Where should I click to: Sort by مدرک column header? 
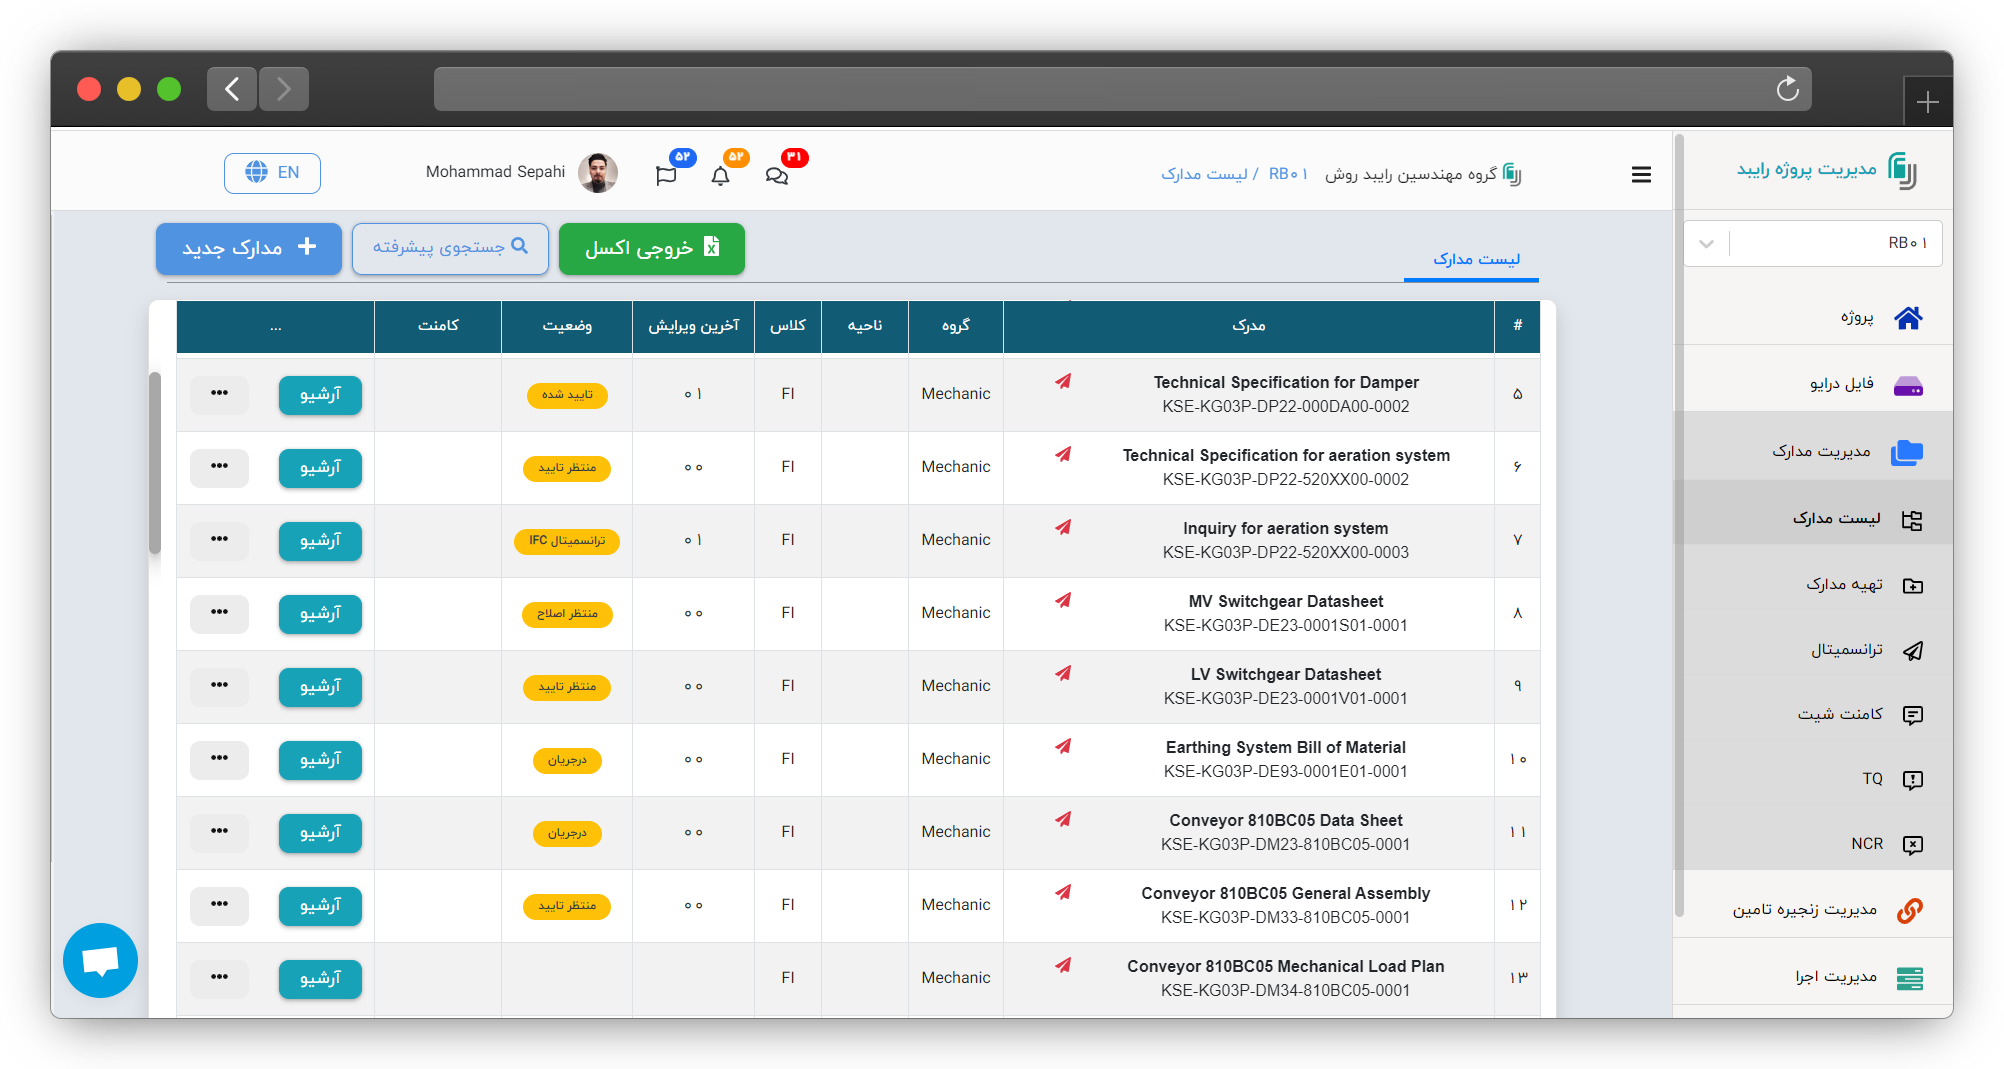(1249, 326)
